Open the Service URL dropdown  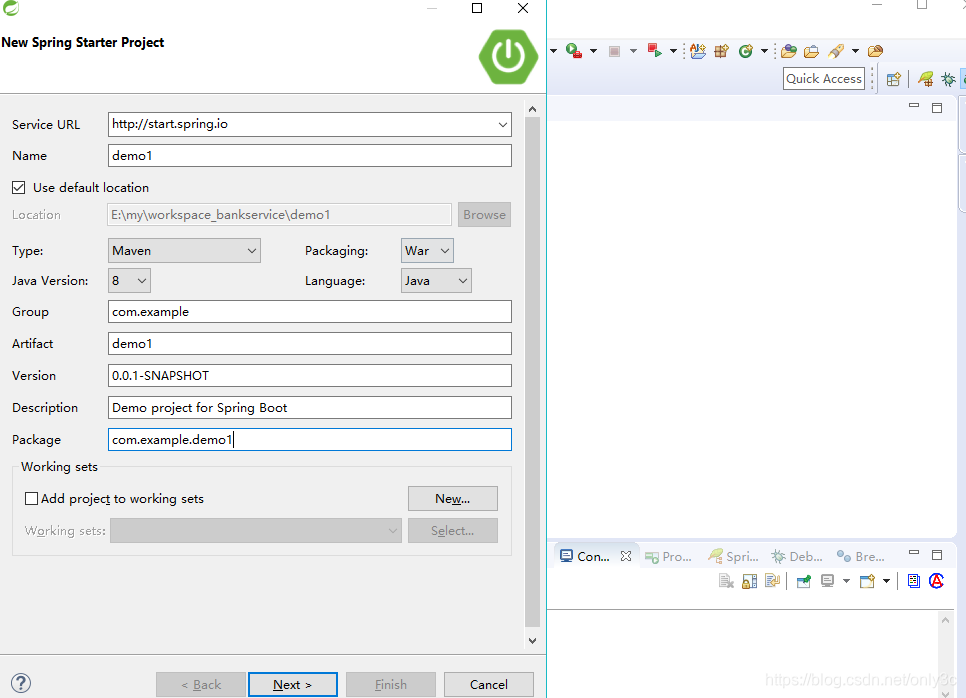[503, 124]
